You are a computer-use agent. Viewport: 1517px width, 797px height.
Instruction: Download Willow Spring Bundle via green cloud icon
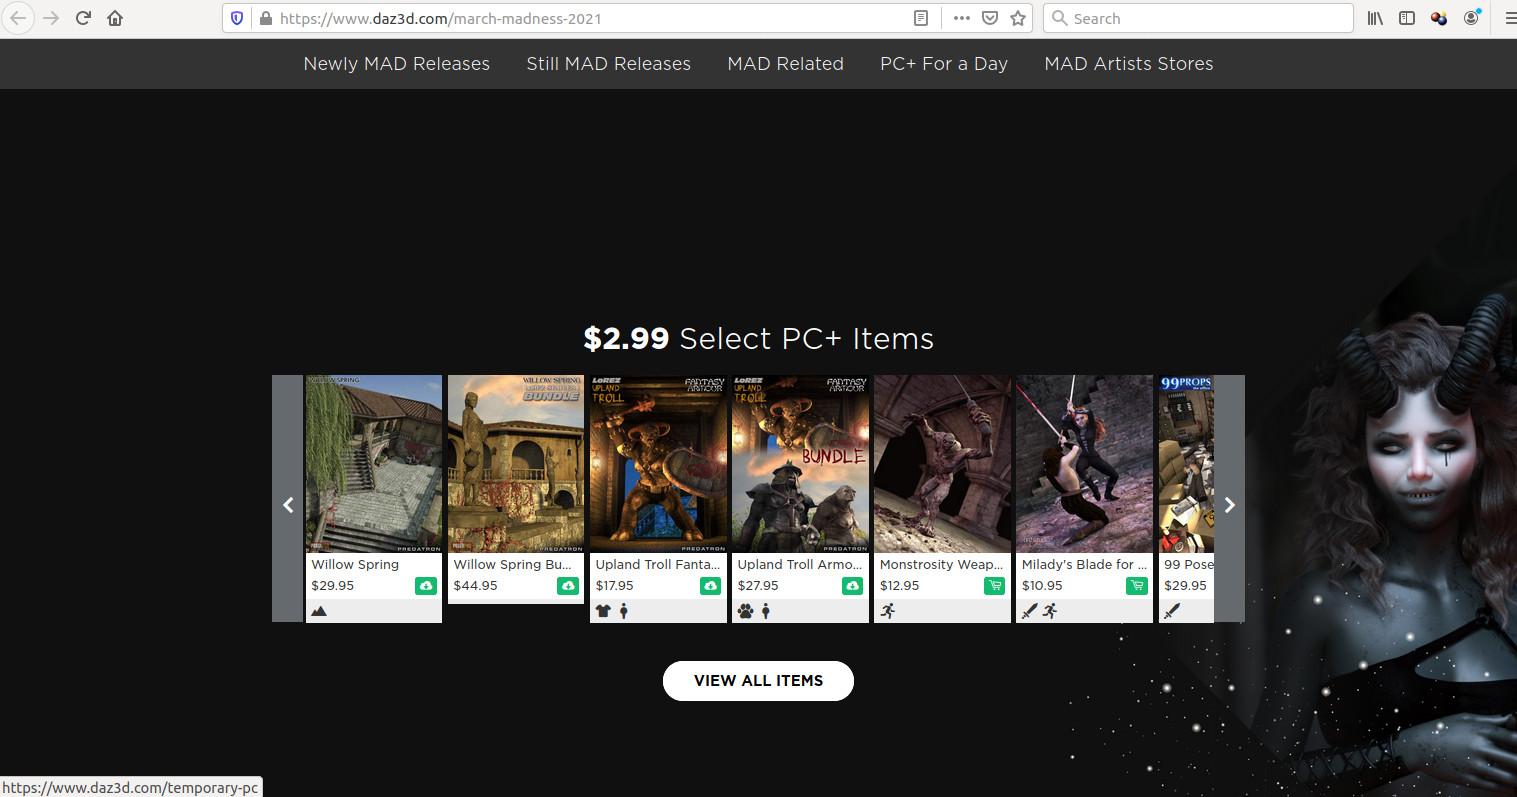pos(568,586)
